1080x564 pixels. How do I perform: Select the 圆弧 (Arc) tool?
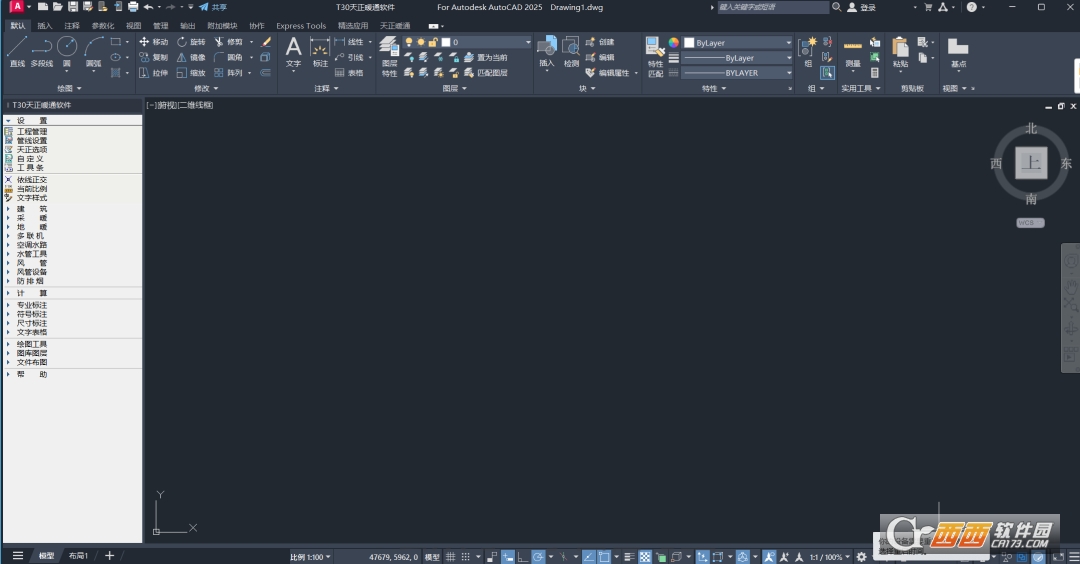coord(94,52)
